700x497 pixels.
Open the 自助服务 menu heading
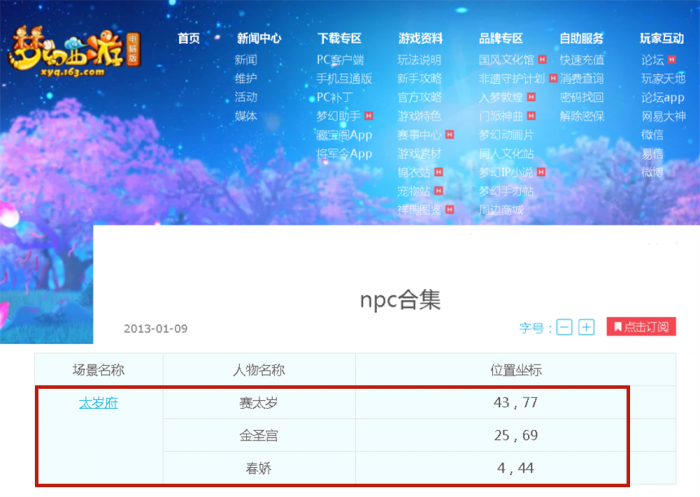581,38
